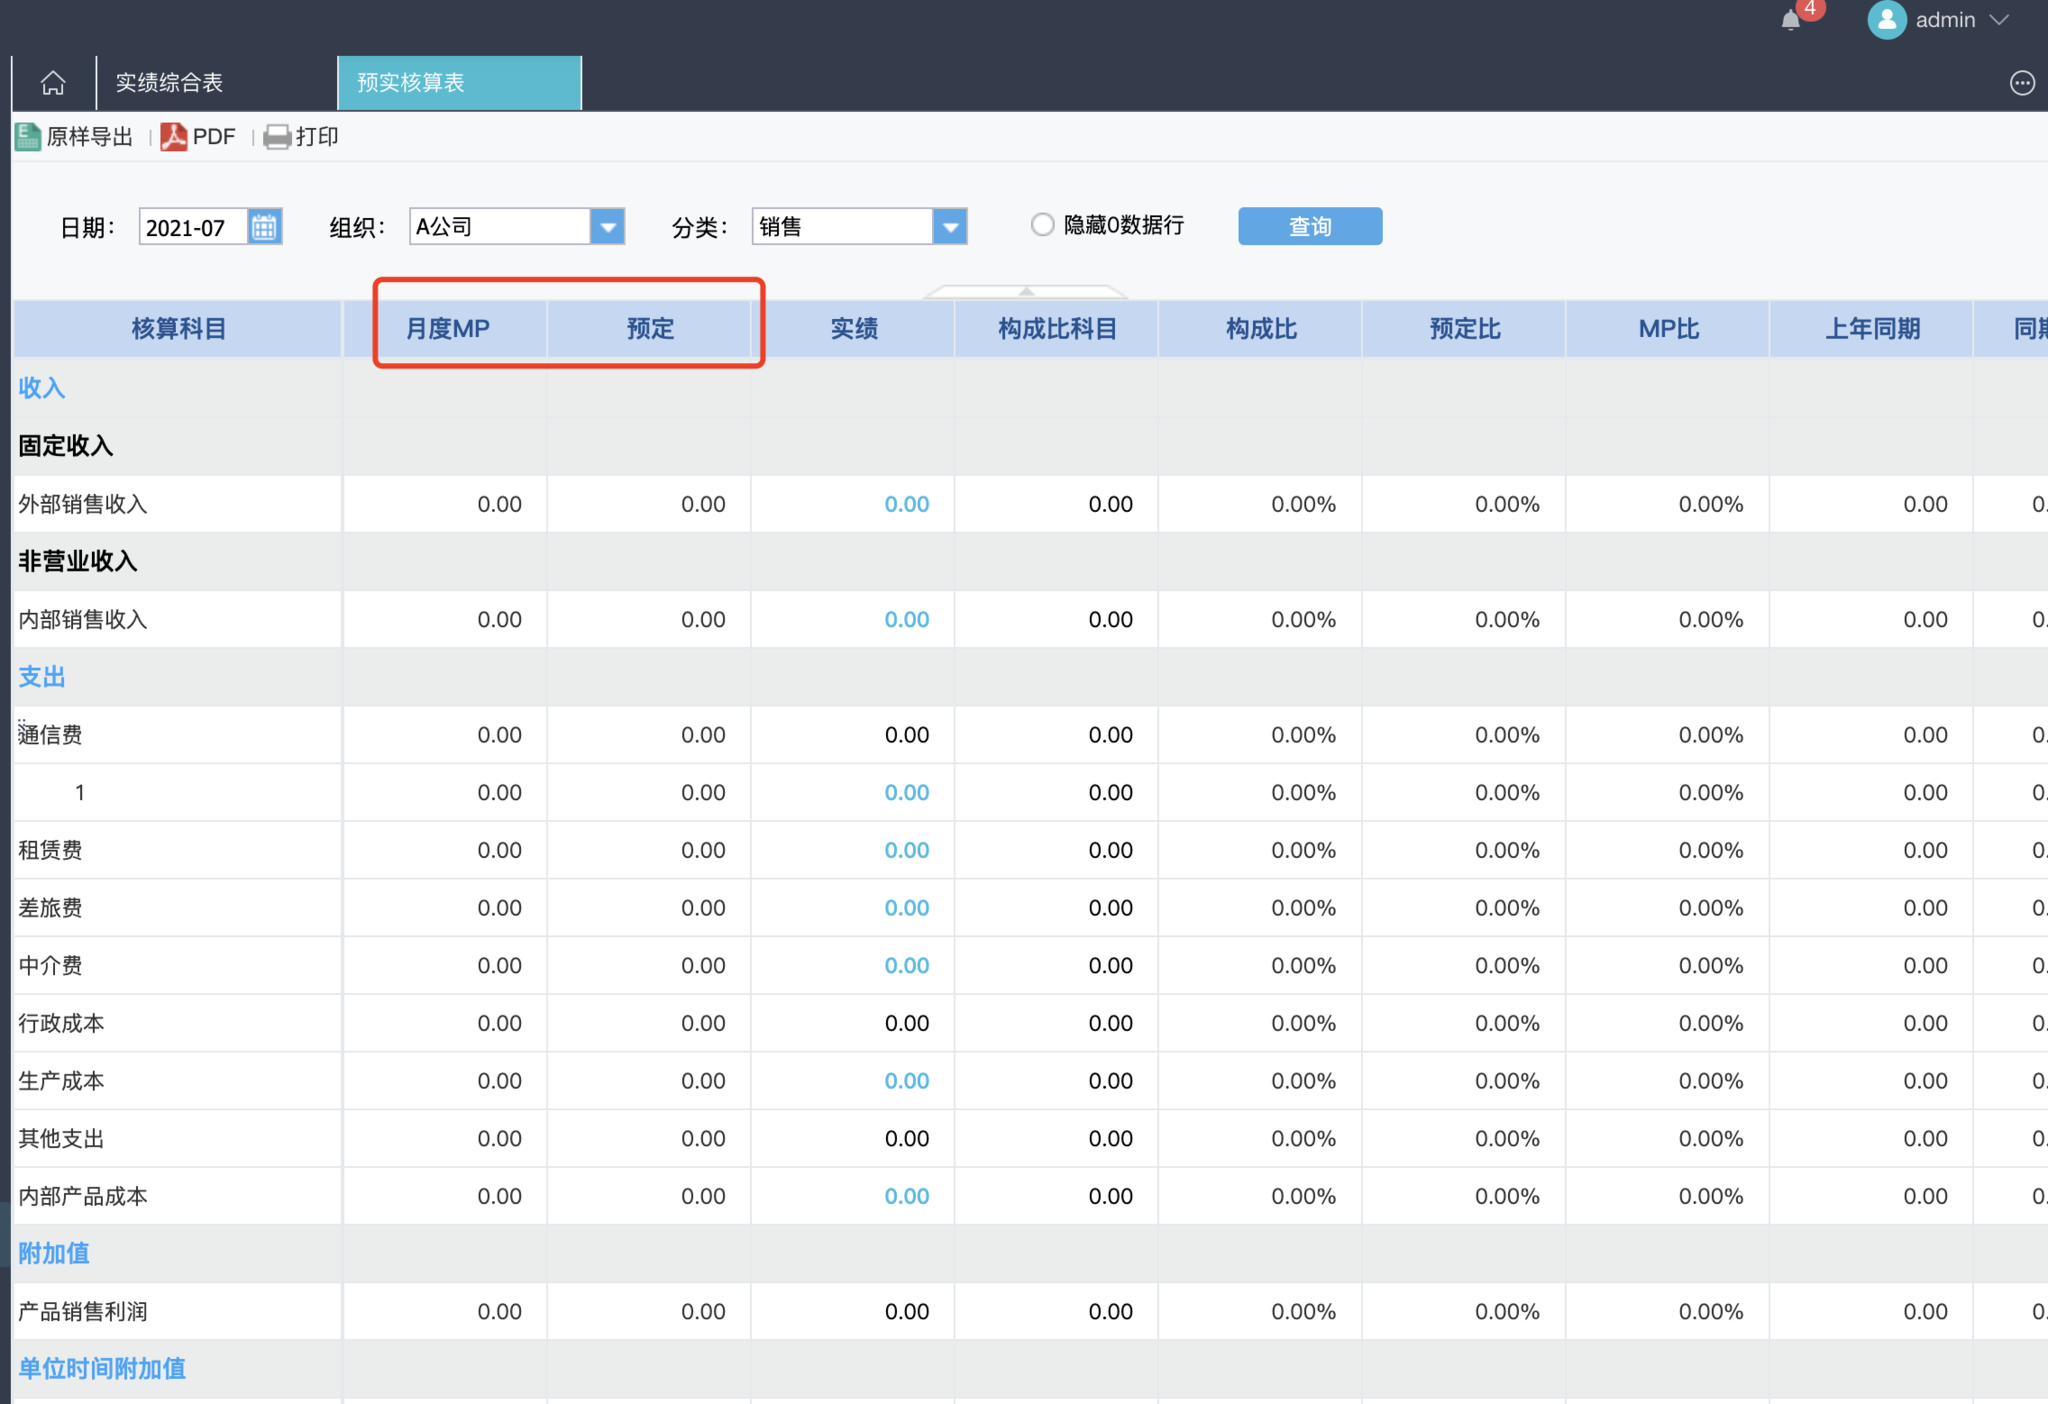This screenshot has height=1404, width=2048.
Task: Click the home icon tab
Action: pyautogui.click(x=53, y=83)
